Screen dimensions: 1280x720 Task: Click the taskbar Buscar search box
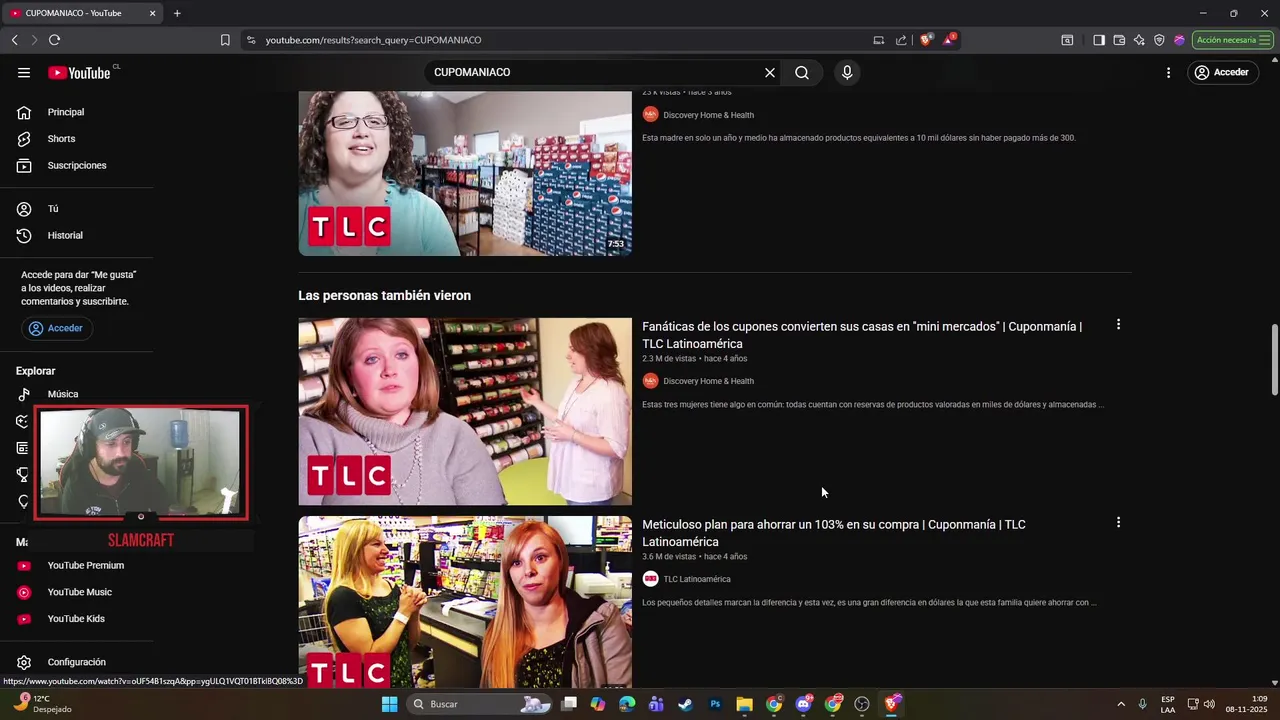480,704
